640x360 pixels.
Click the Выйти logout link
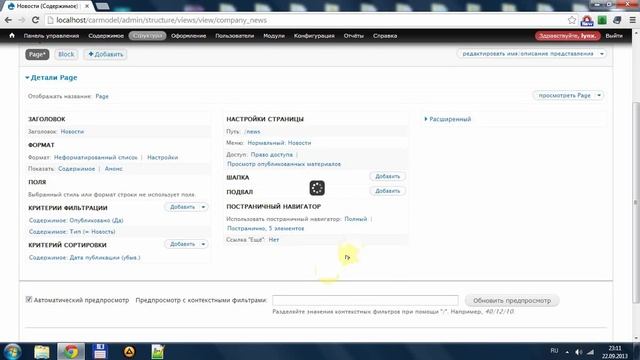coord(614,36)
